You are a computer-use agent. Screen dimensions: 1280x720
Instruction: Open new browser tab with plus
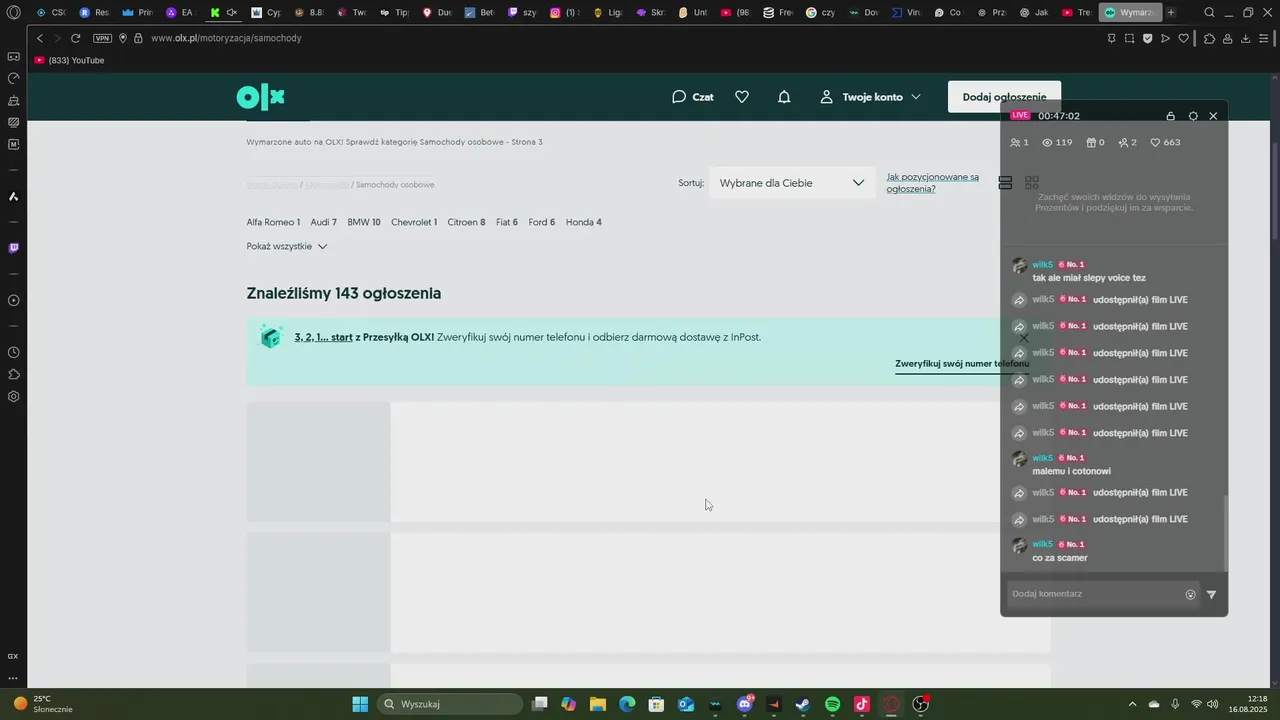(x=1171, y=12)
